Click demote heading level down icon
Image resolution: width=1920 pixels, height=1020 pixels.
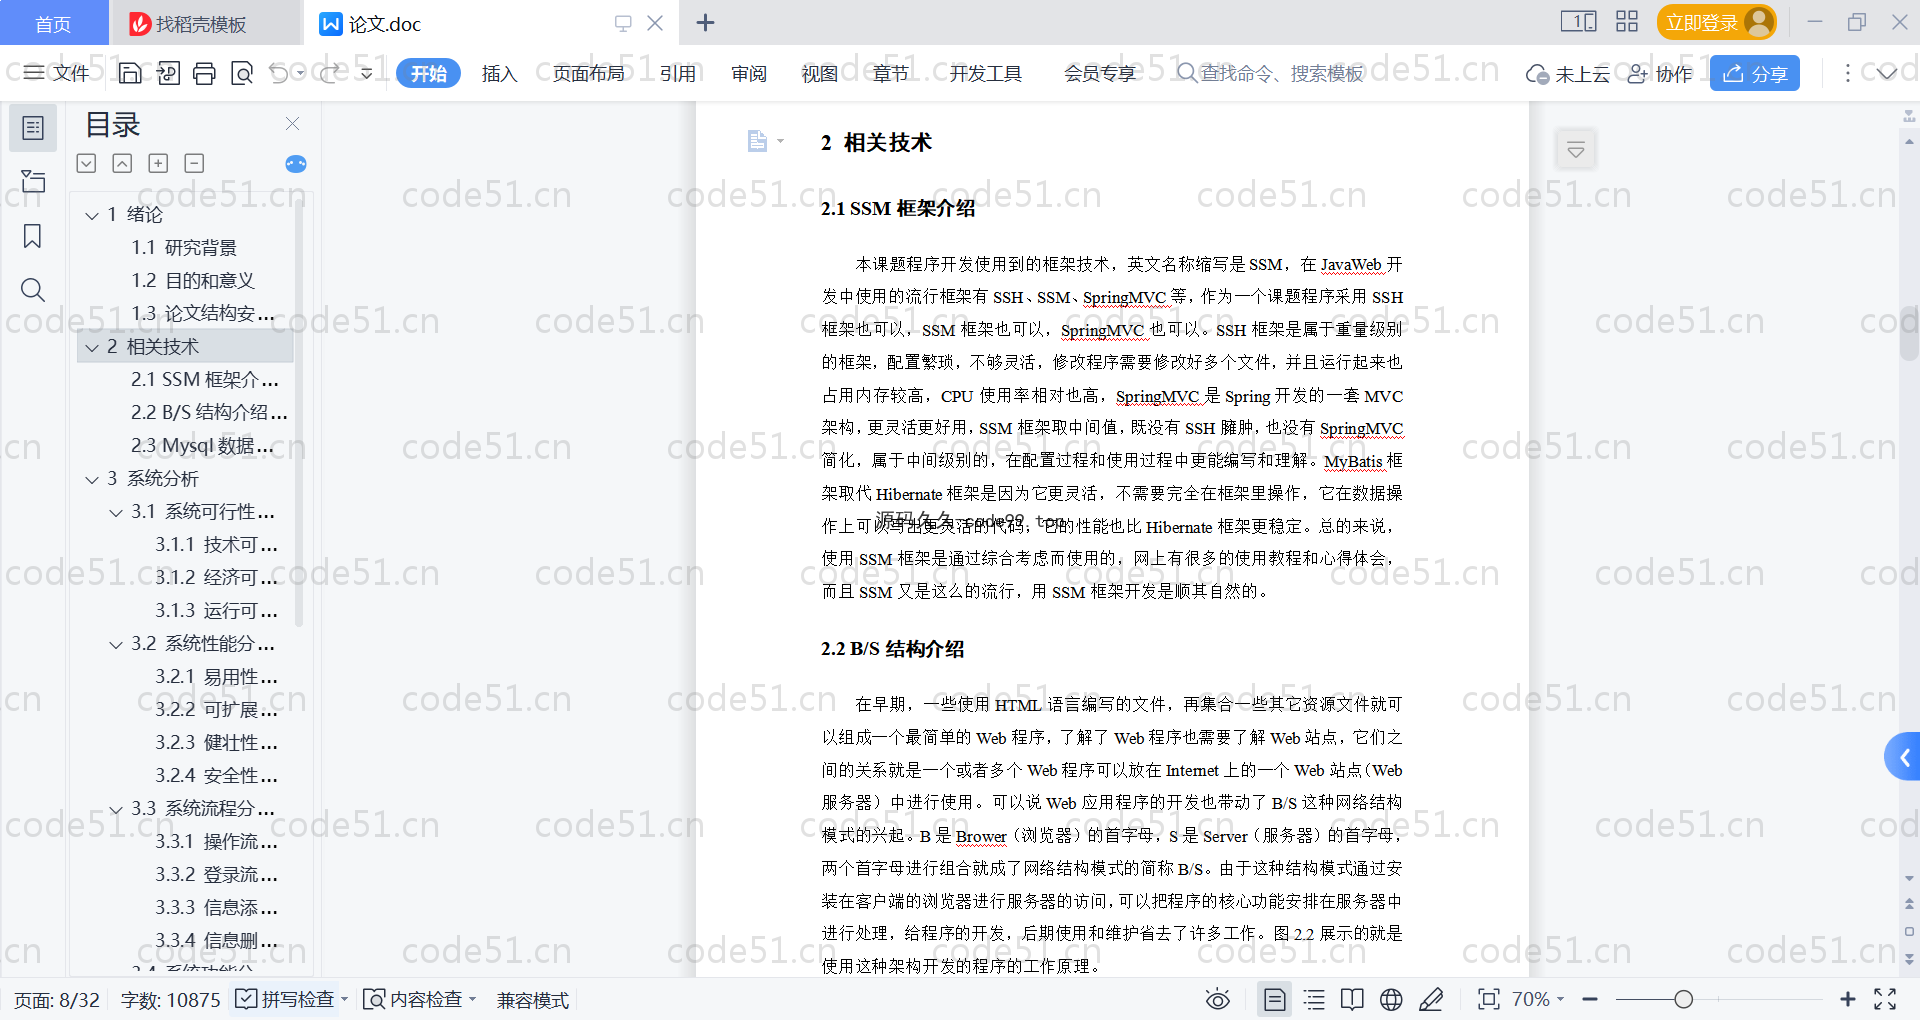(194, 163)
